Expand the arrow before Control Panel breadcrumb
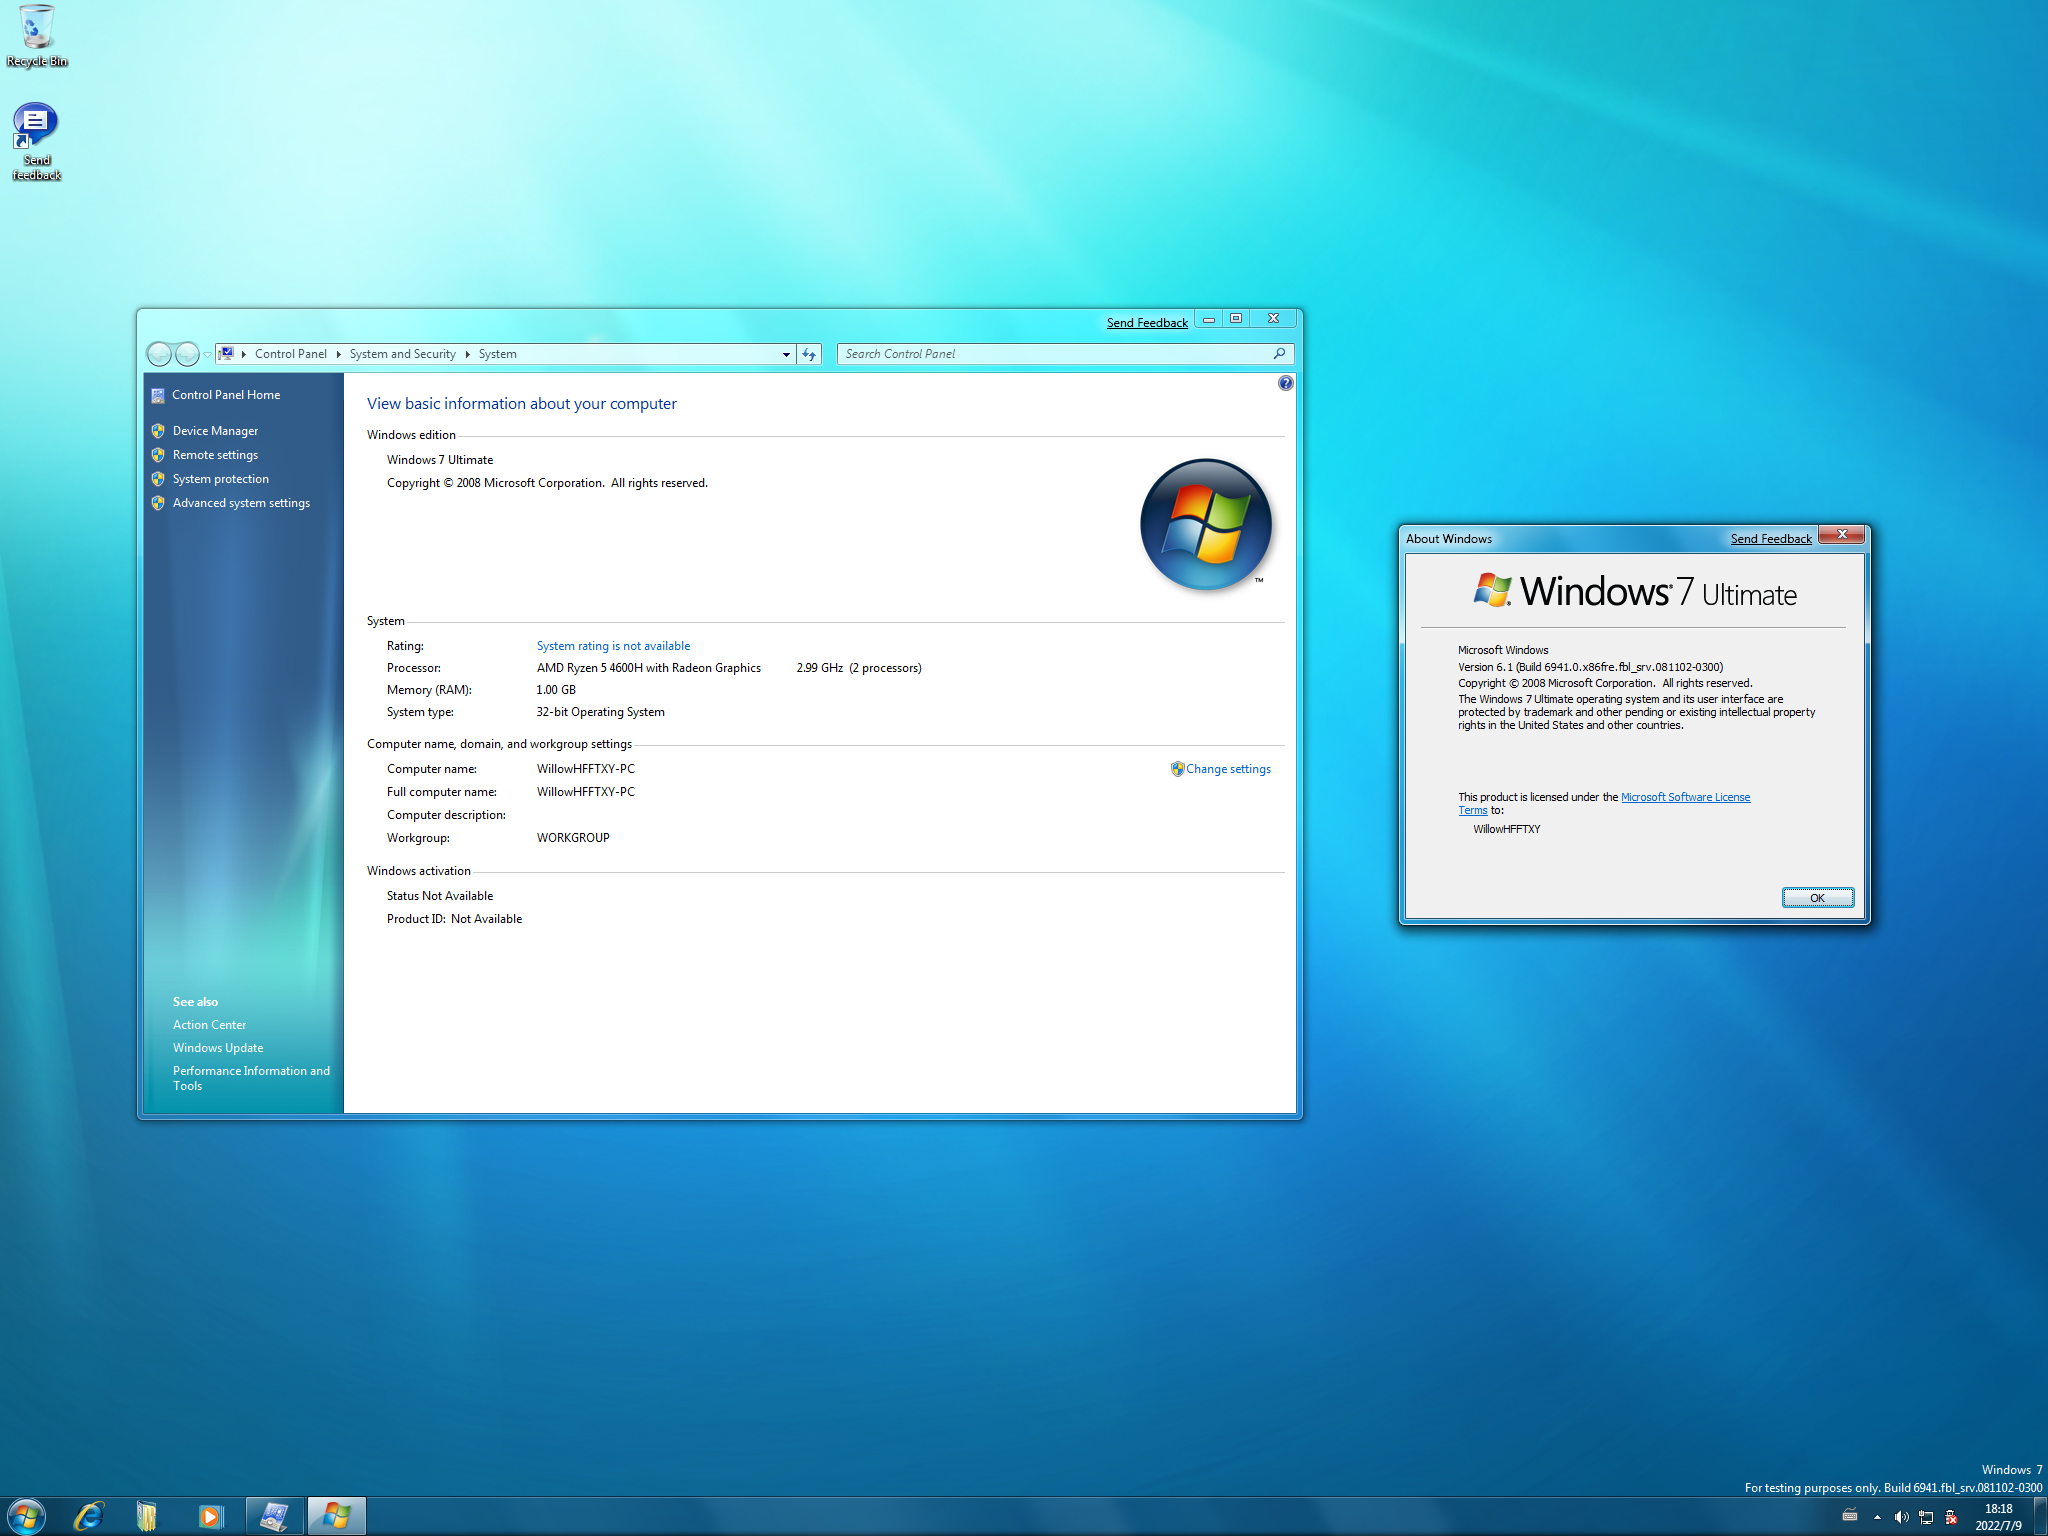This screenshot has width=2048, height=1536. point(244,354)
